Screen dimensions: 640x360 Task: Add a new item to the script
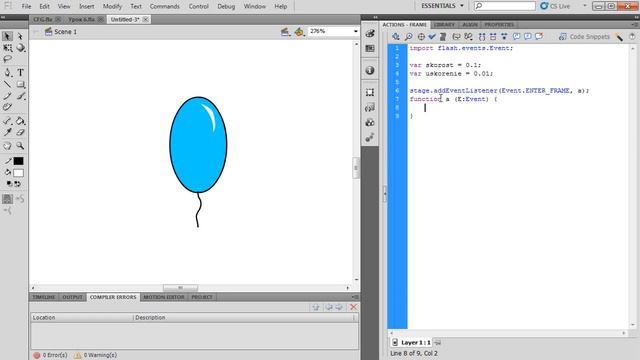click(396, 37)
